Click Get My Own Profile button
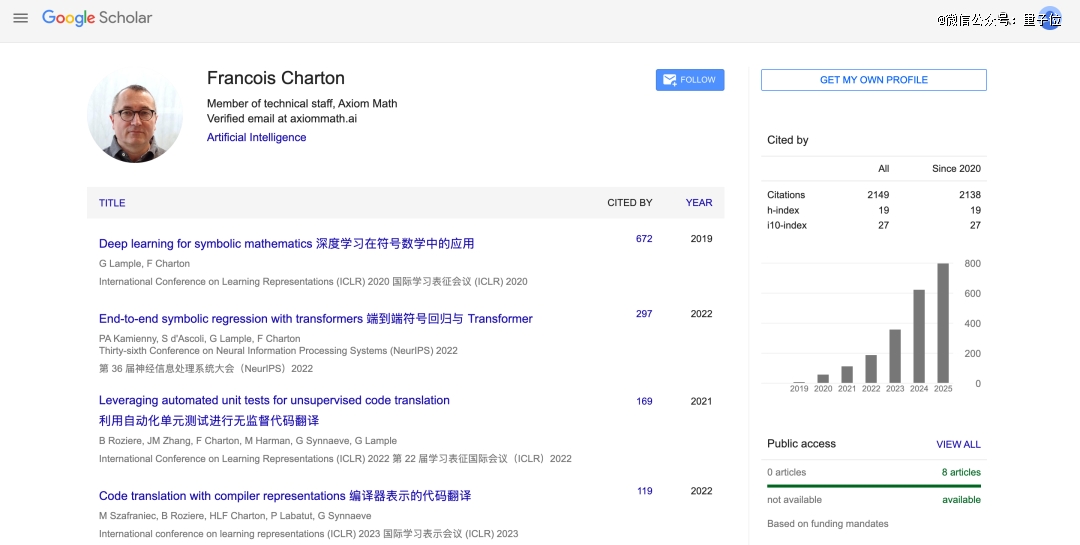1080x545 pixels. 873,80
